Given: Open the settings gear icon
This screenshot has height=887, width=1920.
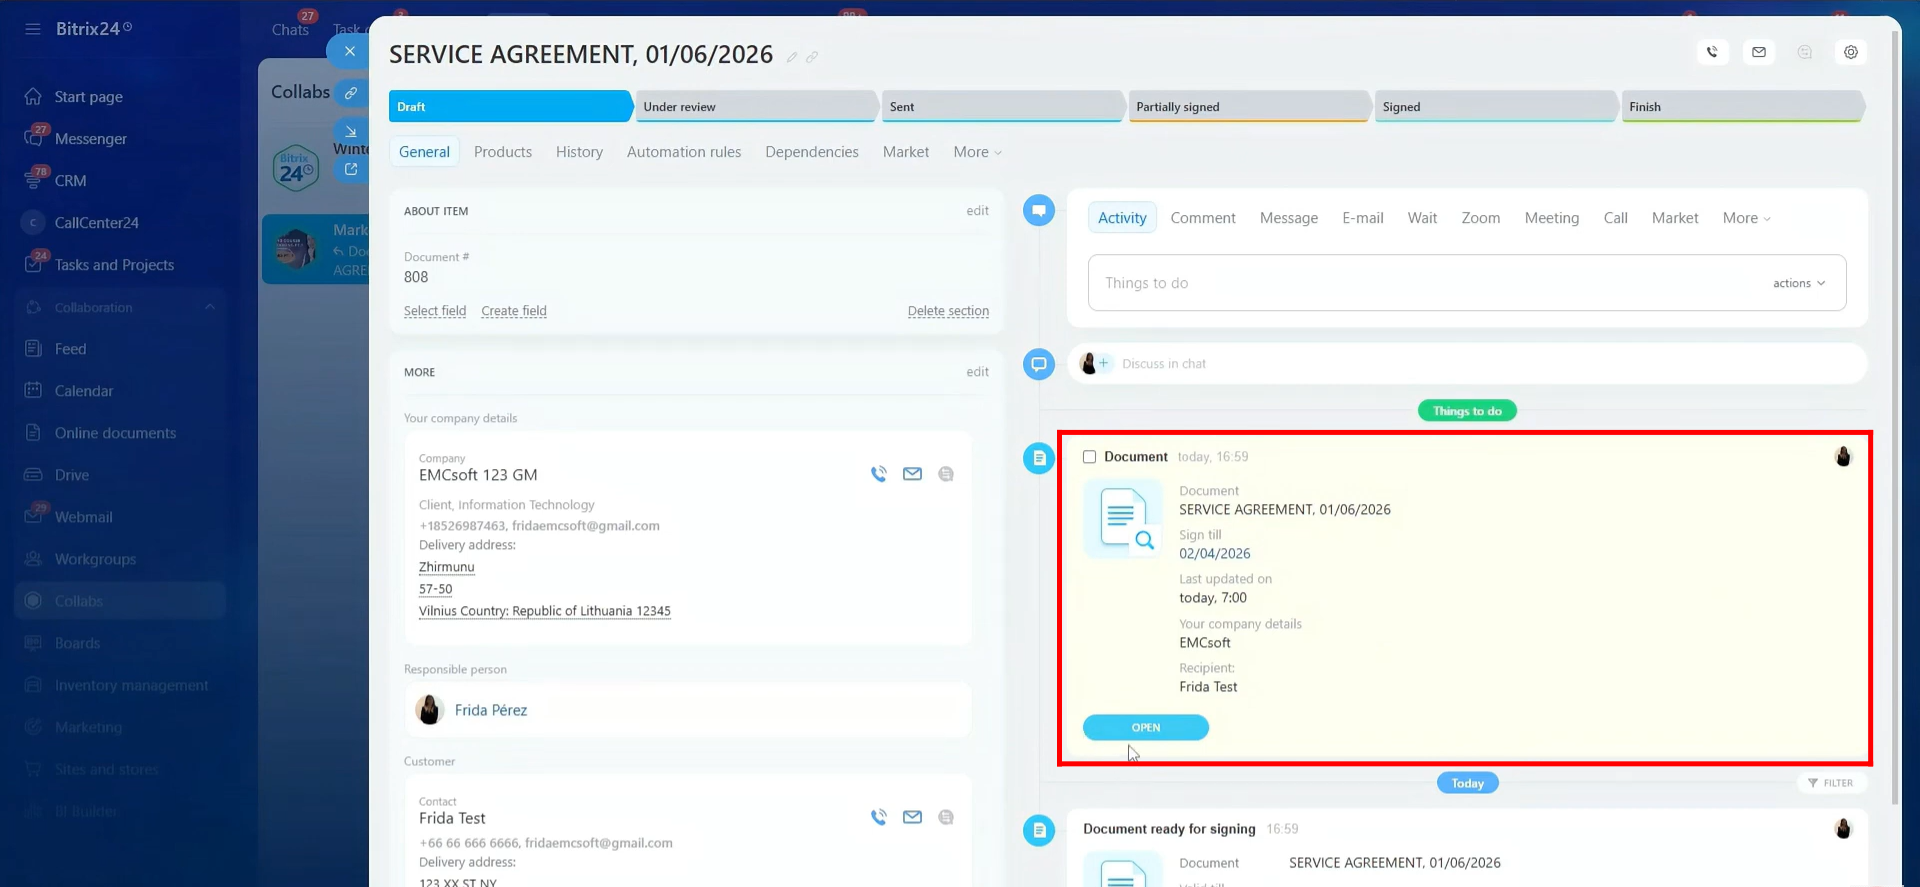Looking at the screenshot, I should [x=1850, y=52].
